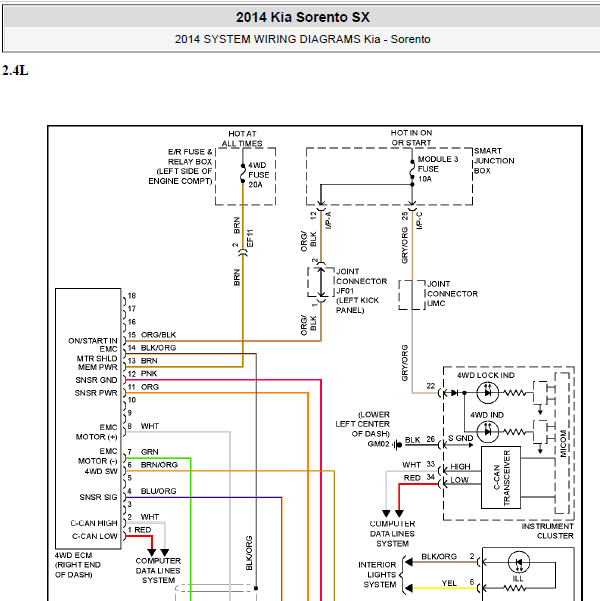This screenshot has height=601, width=600.
Task: Click the 4WD IND LED symbol
Action: pos(487,432)
